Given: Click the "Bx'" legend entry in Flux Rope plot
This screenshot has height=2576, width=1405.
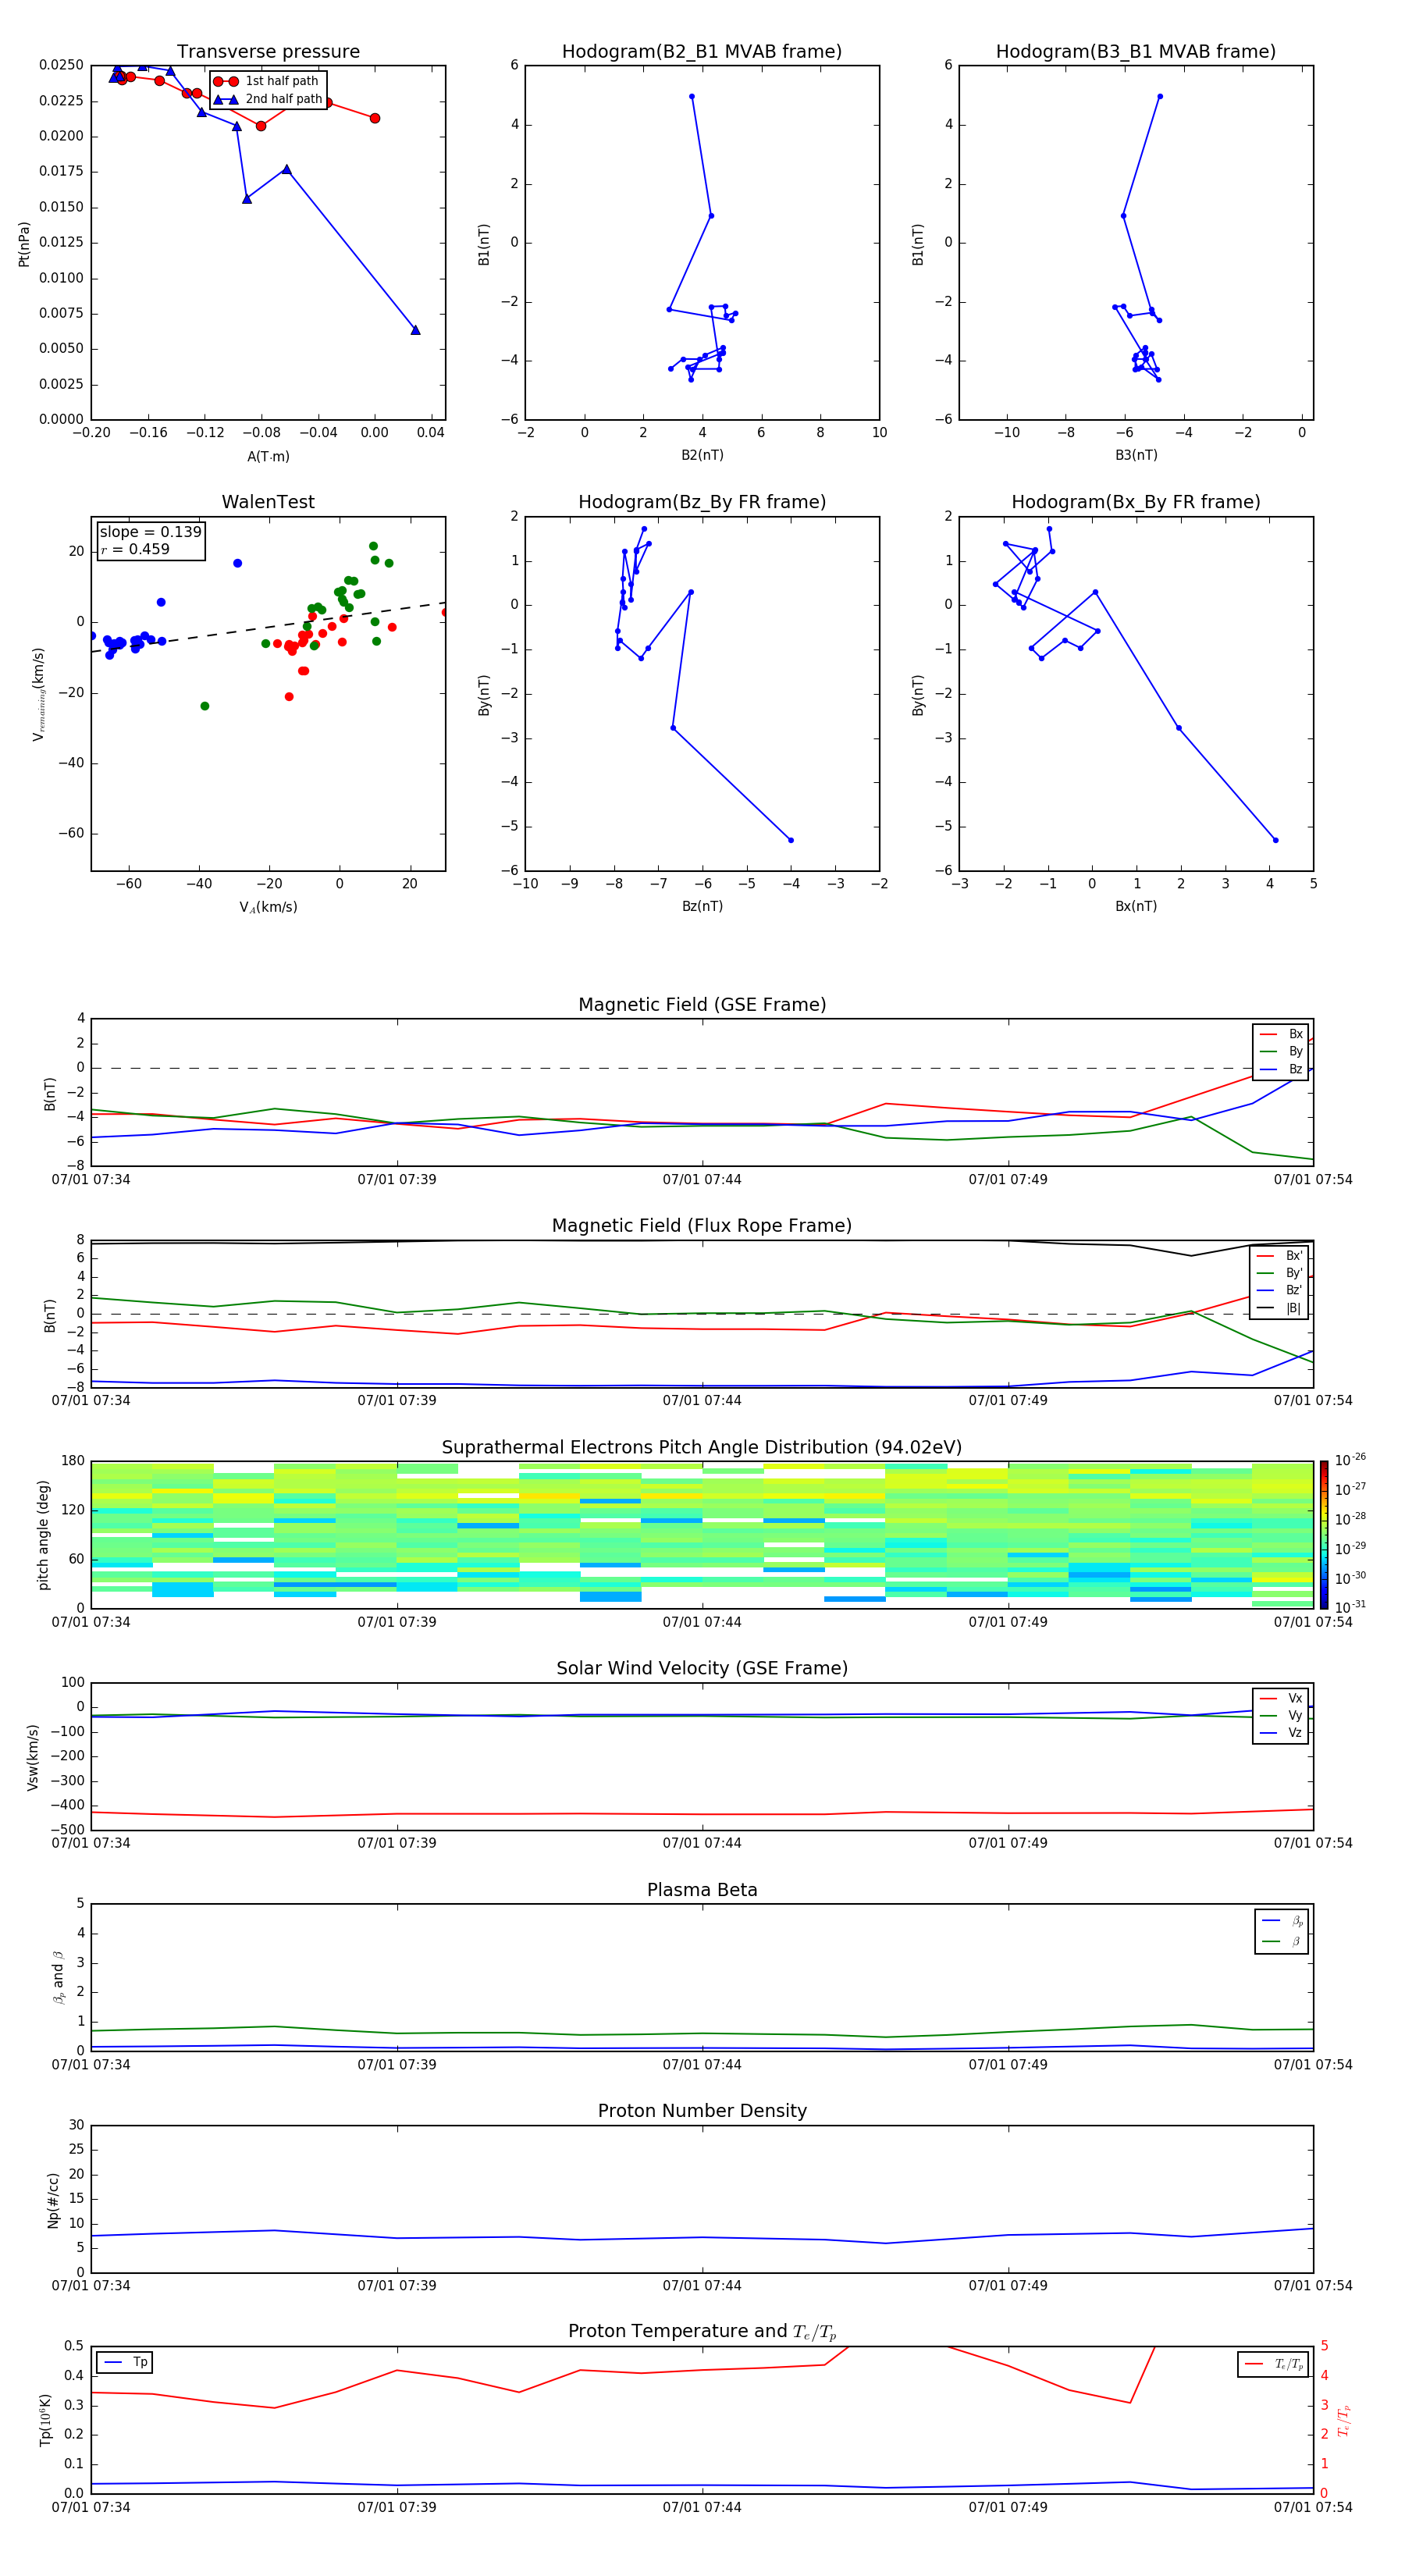Looking at the screenshot, I should [1279, 1256].
